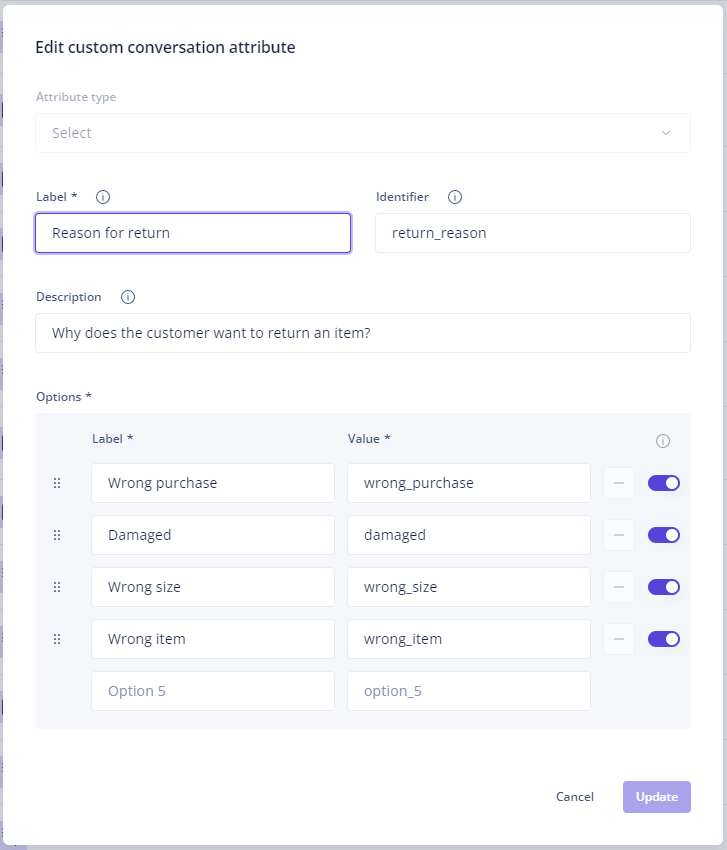Click the empty option_5 value field
This screenshot has width=727, height=850.
pos(469,691)
